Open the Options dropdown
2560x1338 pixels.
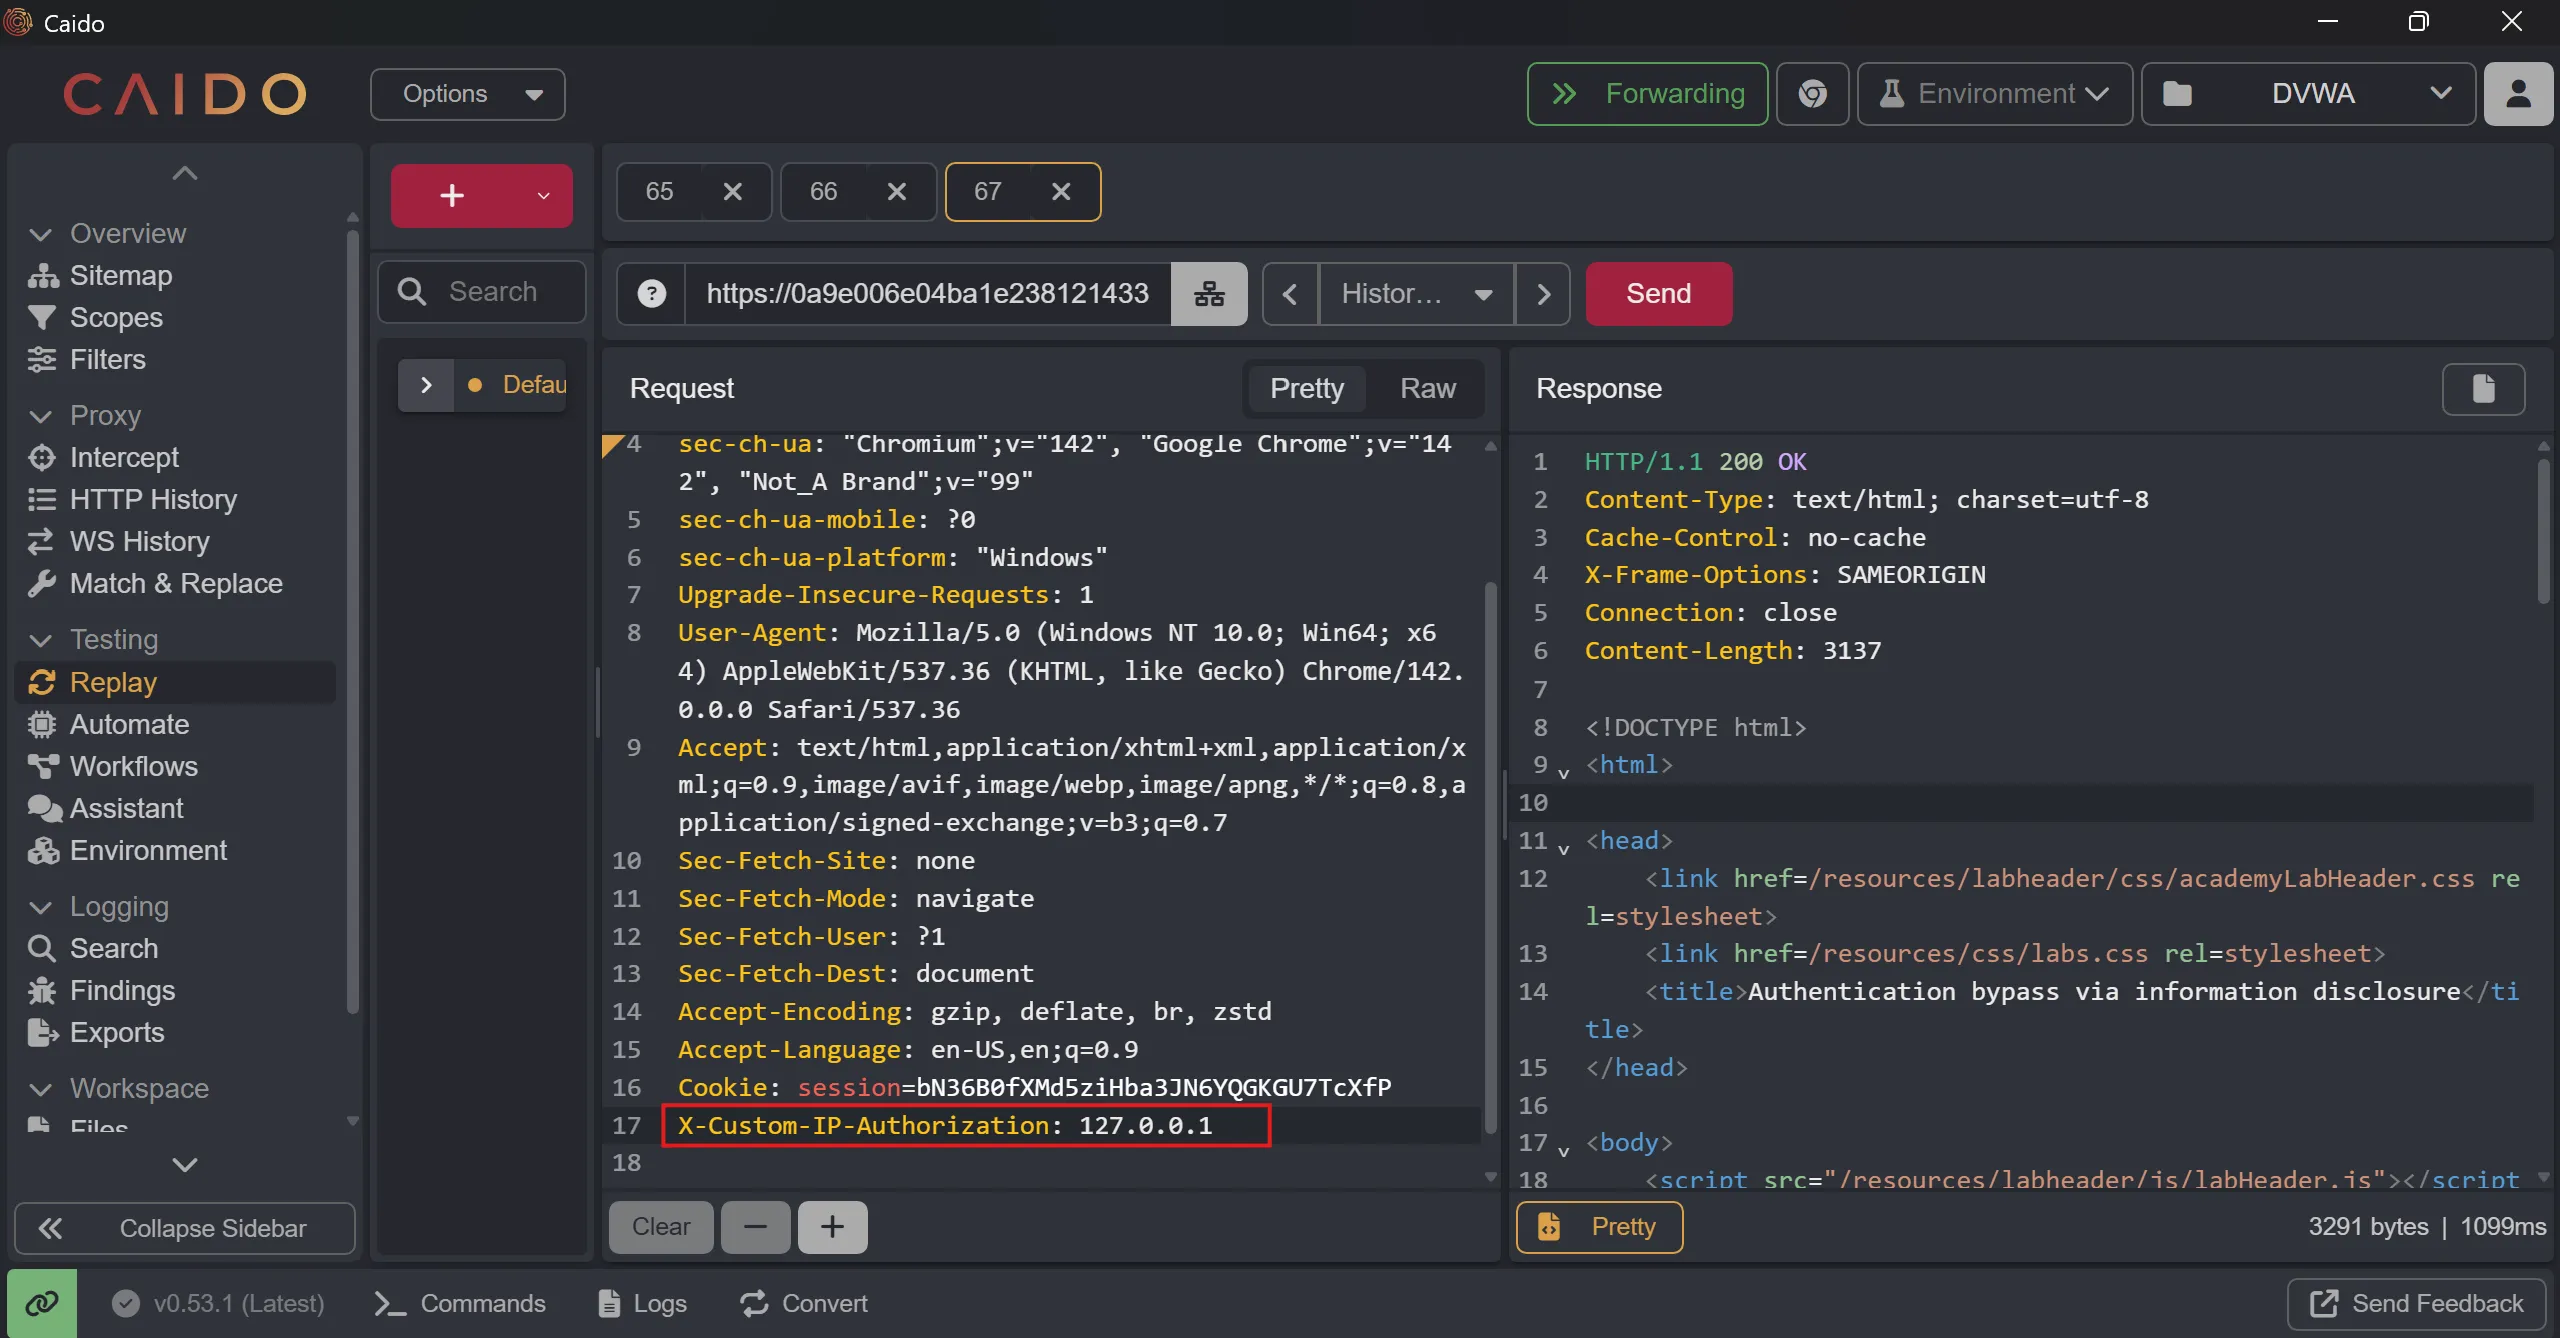click(468, 94)
